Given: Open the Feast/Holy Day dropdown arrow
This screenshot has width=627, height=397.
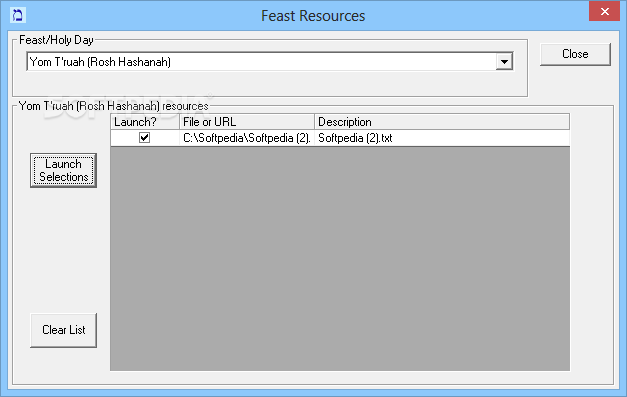Looking at the screenshot, I should click(x=504, y=62).
